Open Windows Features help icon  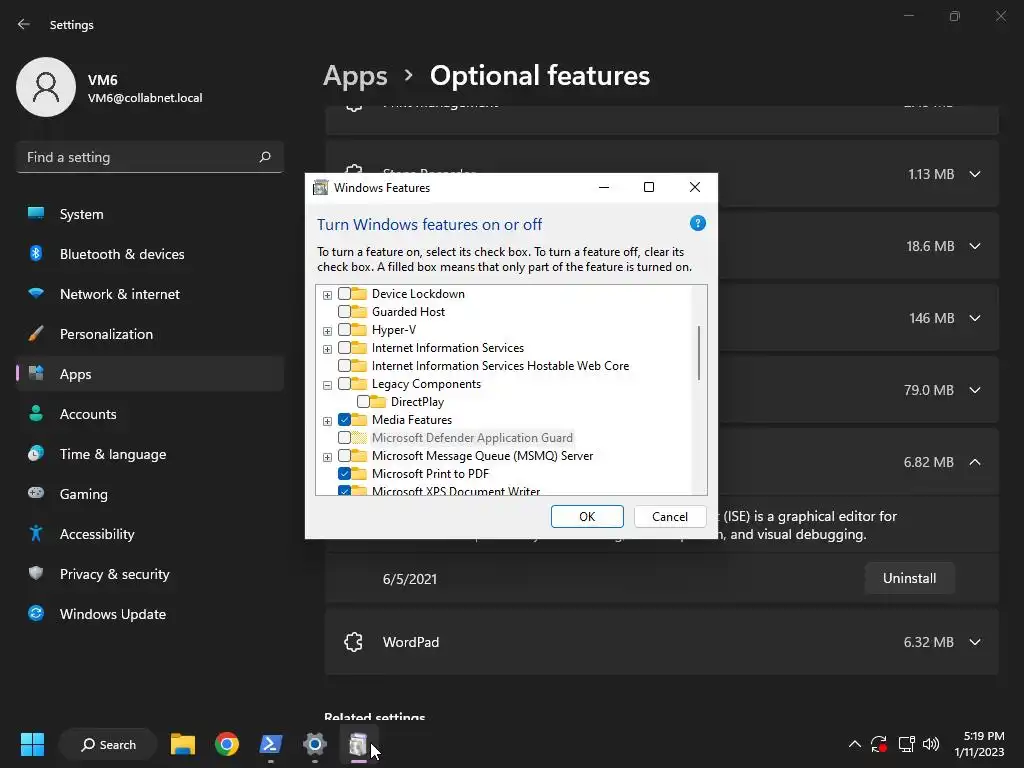[x=697, y=223]
